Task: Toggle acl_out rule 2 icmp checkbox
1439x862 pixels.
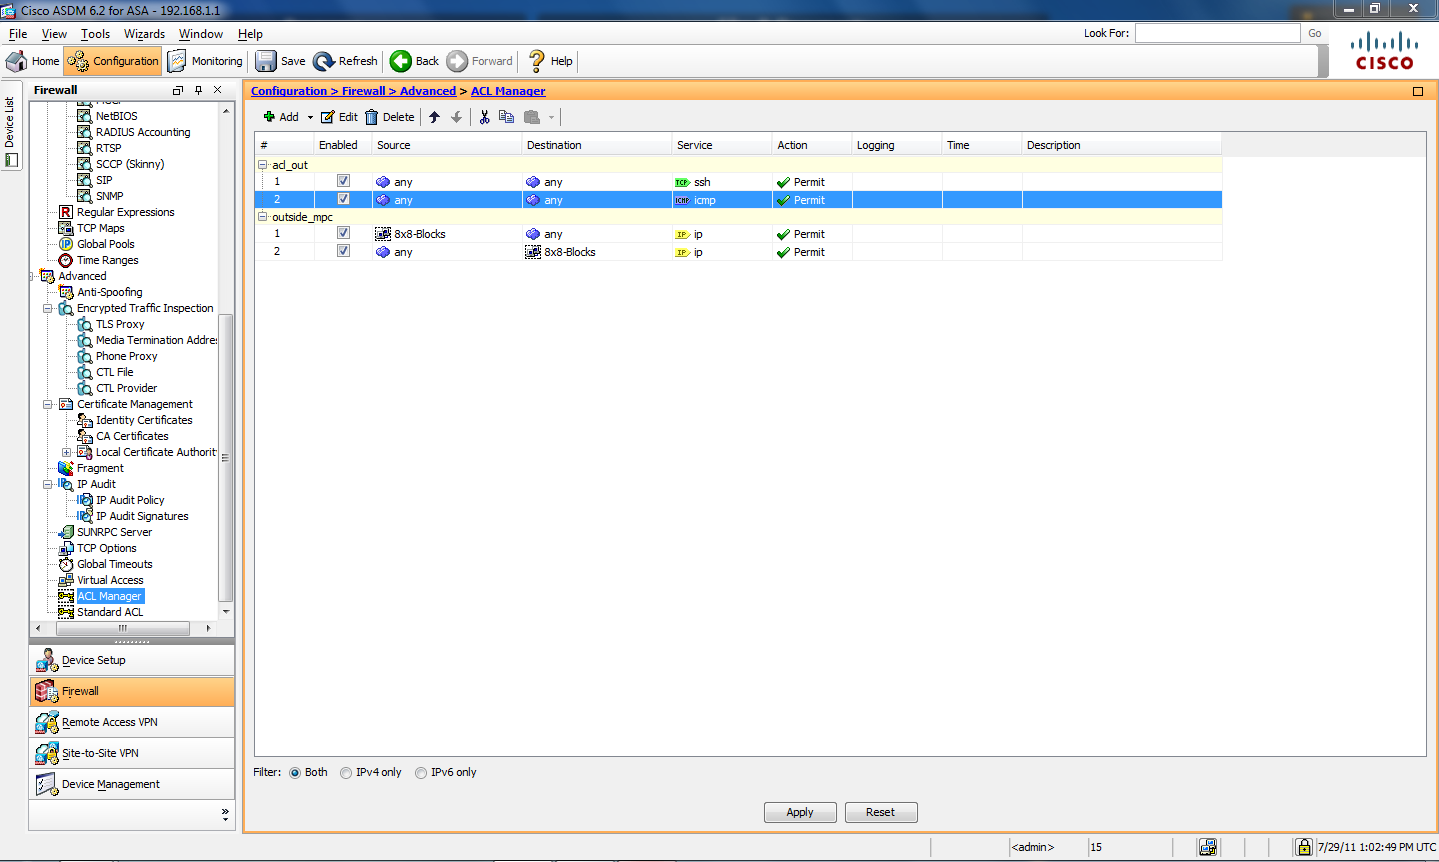Action: 343,199
